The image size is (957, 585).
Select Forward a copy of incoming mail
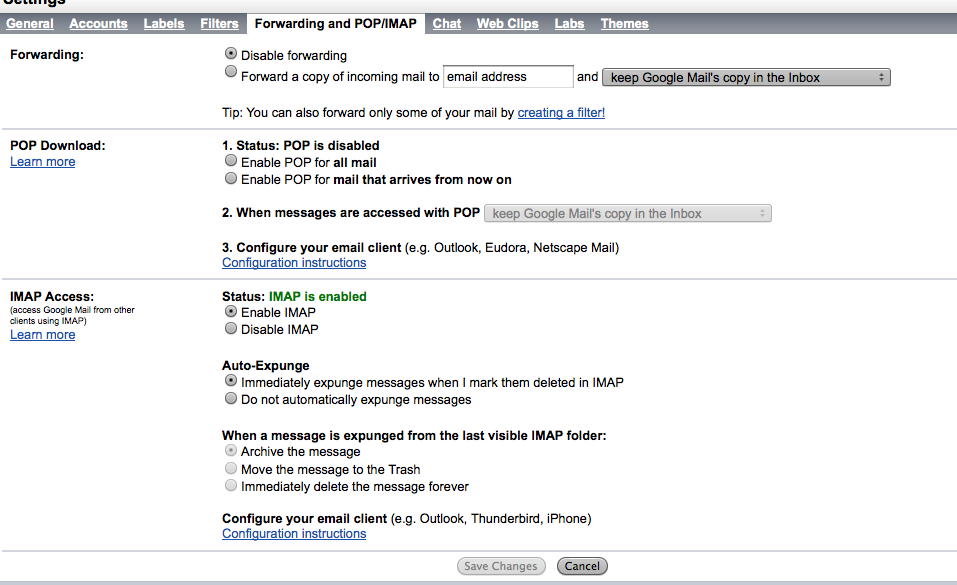231,71
